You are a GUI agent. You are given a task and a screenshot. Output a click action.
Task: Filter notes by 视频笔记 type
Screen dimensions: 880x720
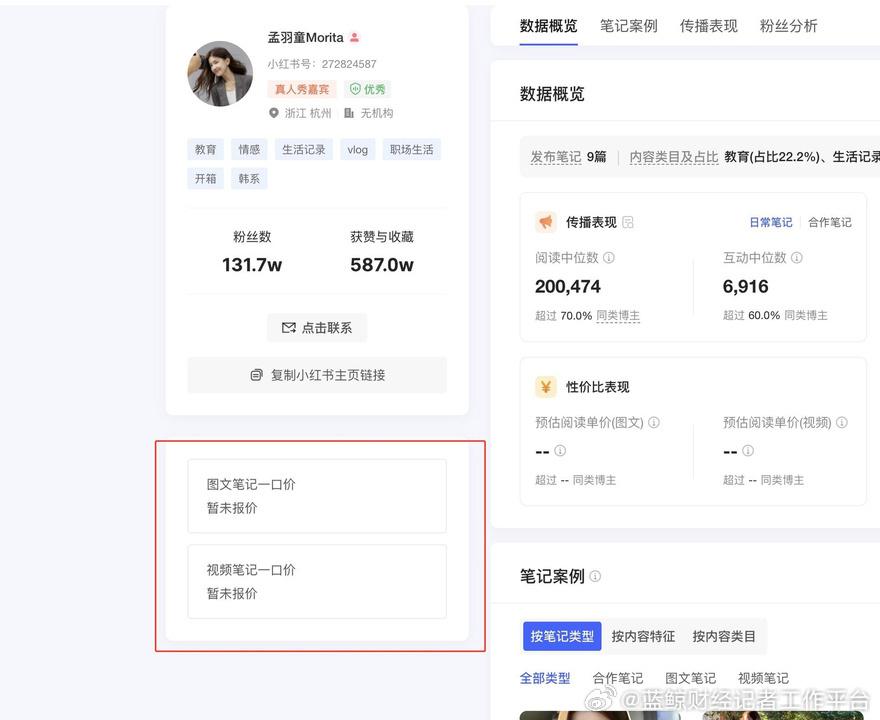point(763,678)
